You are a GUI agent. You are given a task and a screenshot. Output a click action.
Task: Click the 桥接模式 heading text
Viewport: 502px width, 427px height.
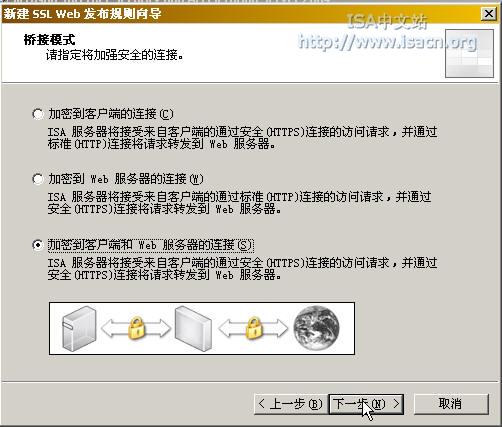pyautogui.click(x=50, y=40)
